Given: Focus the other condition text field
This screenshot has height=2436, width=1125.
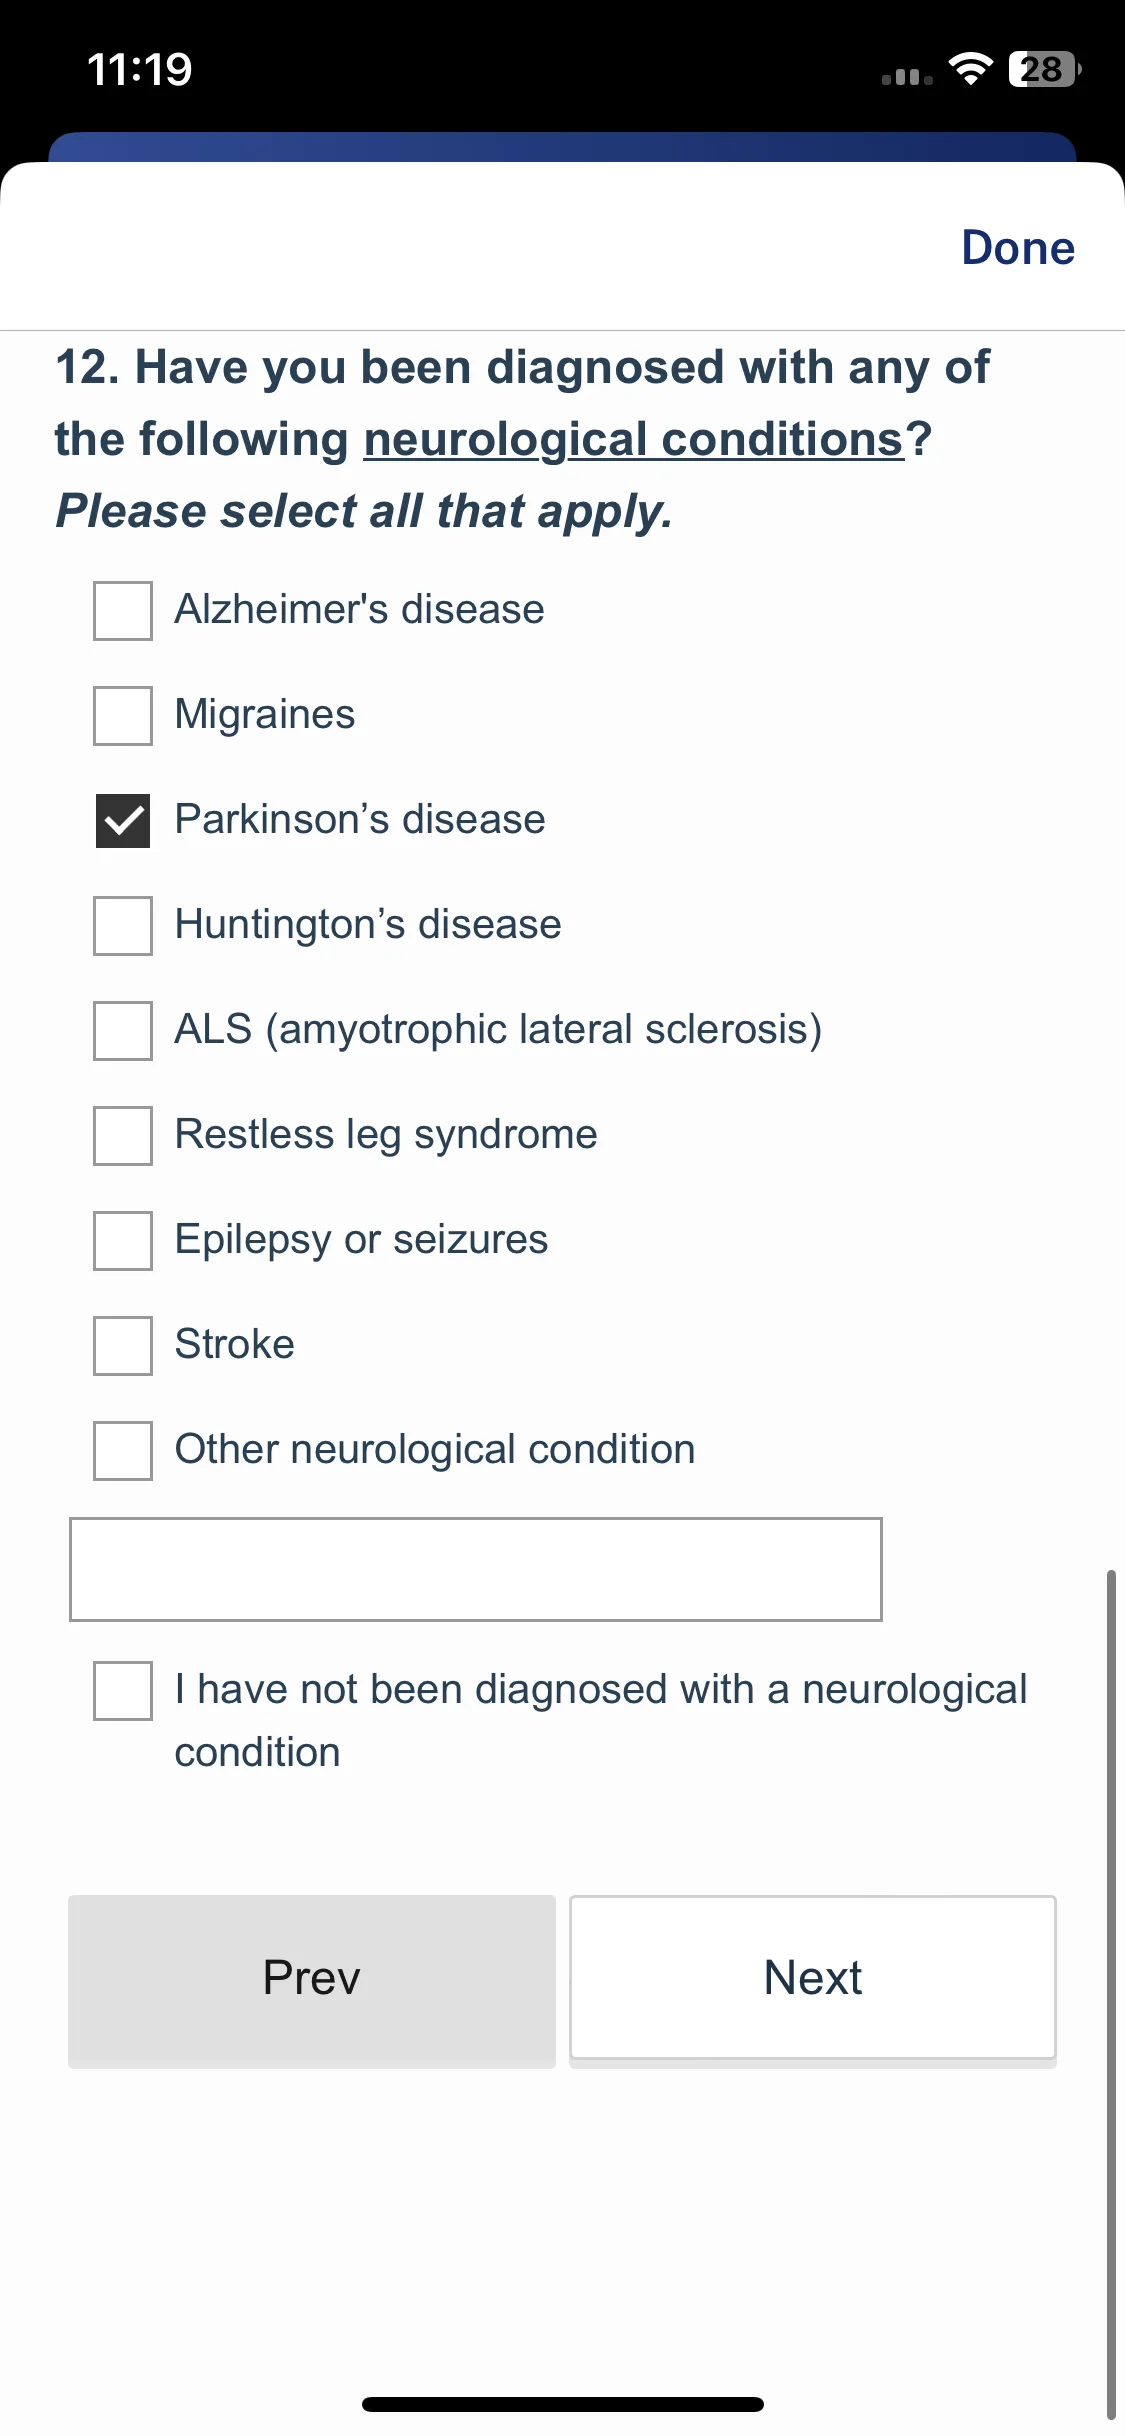Looking at the screenshot, I should point(476,1569).
